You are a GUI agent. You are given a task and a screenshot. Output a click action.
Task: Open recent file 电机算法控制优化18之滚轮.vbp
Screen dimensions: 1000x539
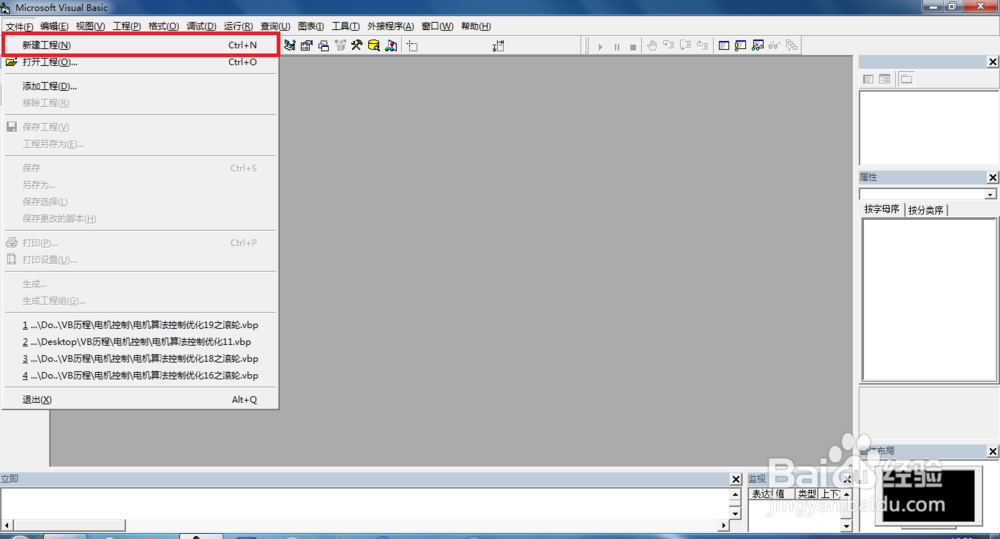tap(140, 358)
